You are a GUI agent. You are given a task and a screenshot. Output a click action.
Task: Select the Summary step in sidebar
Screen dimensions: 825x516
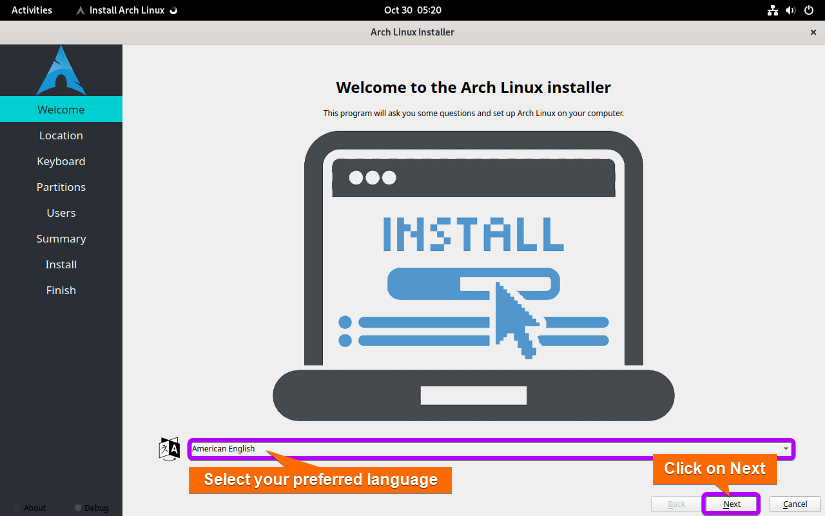click(x=61, y=238)
